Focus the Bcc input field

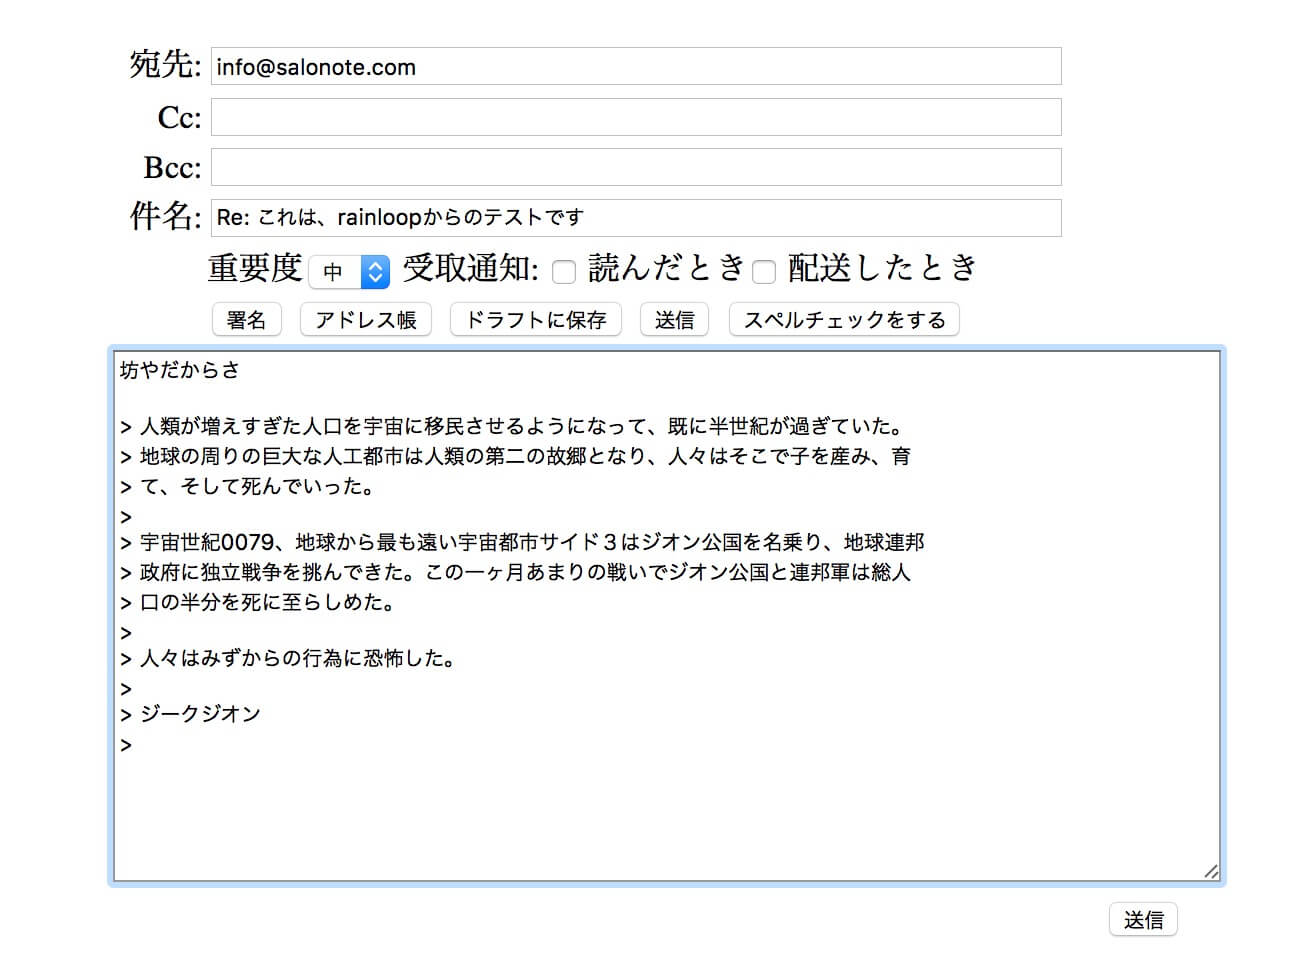636,167
